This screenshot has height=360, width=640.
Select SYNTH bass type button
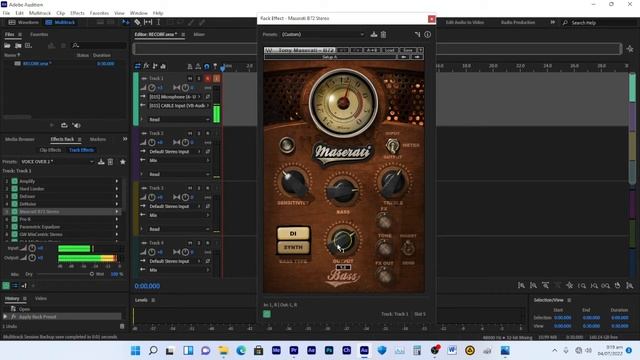293,247
